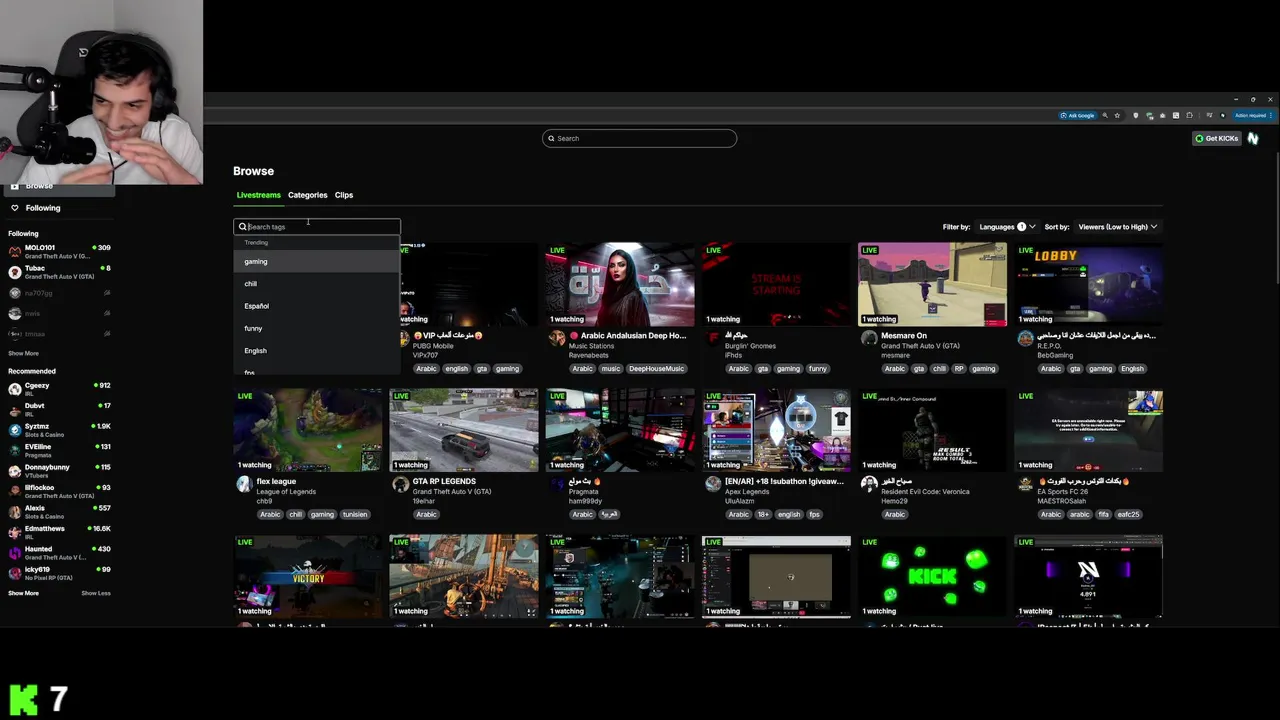
Task: Click Donnaybunny's avatar in Recommended
Action: pos(15,471)
